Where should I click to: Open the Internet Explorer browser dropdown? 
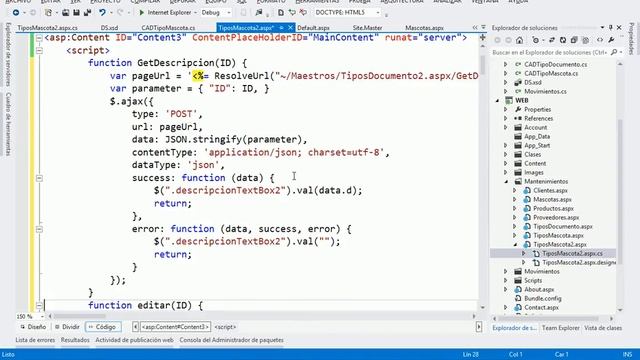coord(195,13)
